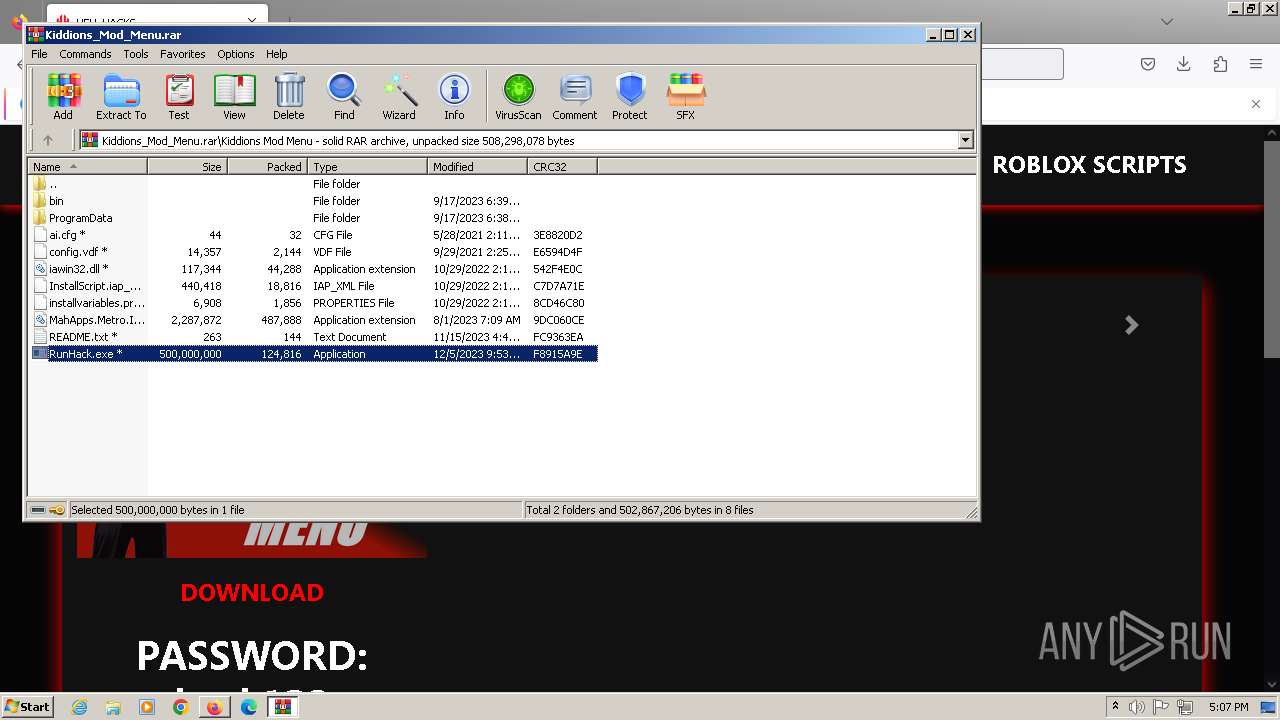Open the Find tool
Viewport: 1280px width, 720px height.
(344, 97)
